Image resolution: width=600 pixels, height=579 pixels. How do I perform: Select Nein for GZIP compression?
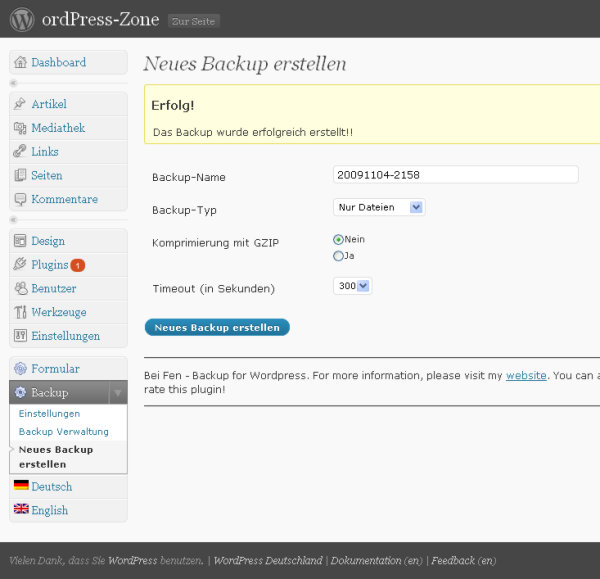coord(338,240)
